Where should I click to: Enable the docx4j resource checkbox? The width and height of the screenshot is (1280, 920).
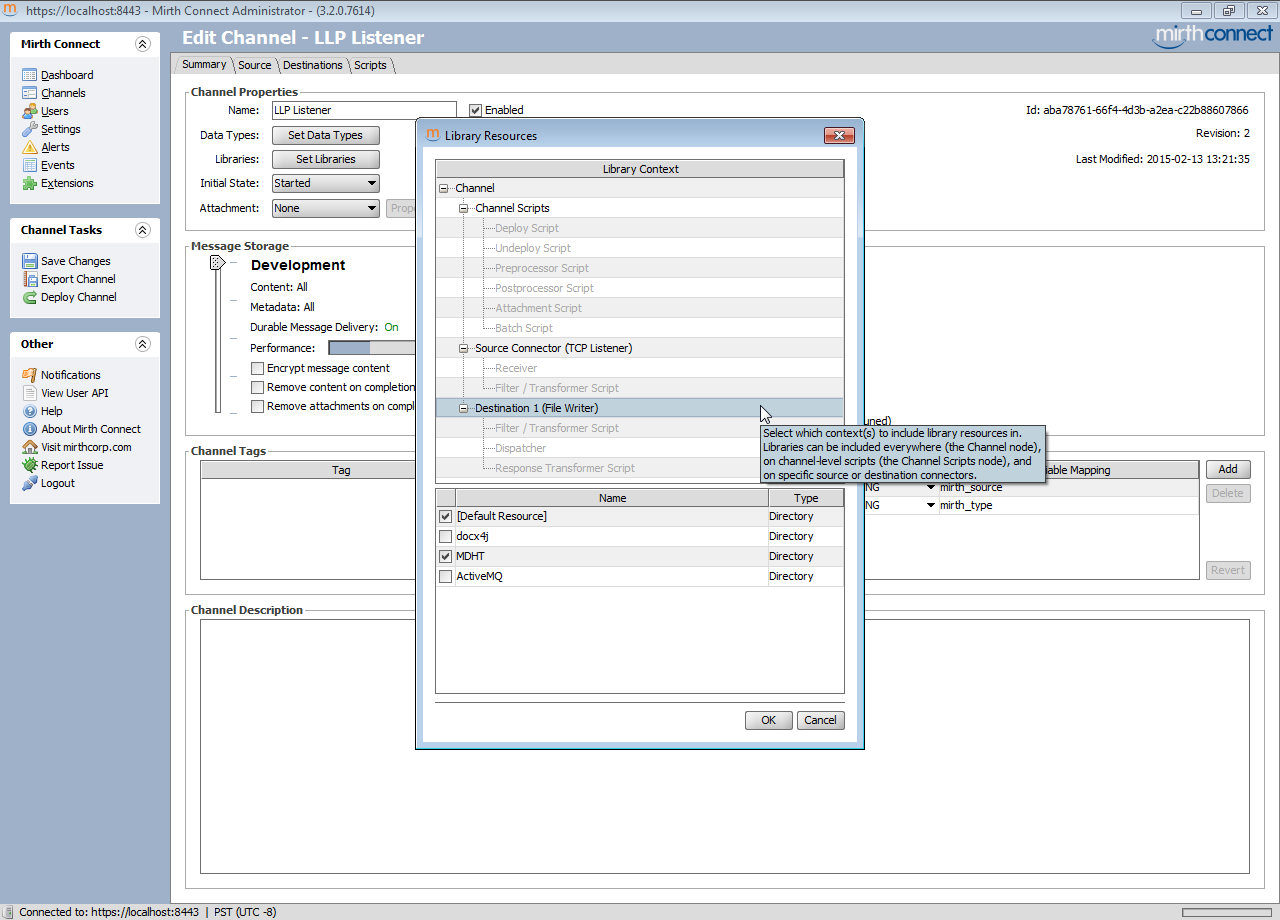[x=446, y=536]
